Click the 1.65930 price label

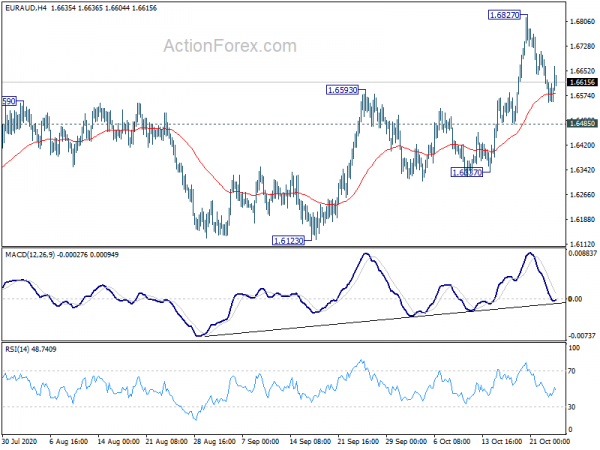pyautogui.click(x=342, y=90)
